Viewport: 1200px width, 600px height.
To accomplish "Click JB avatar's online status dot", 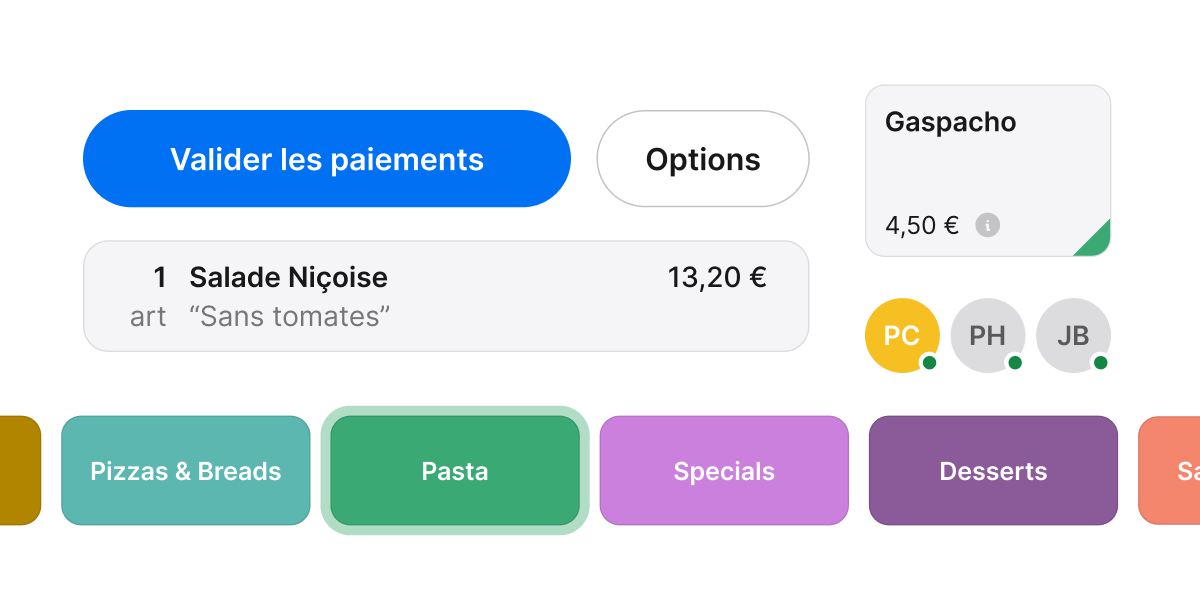I will pos(1097,362).
